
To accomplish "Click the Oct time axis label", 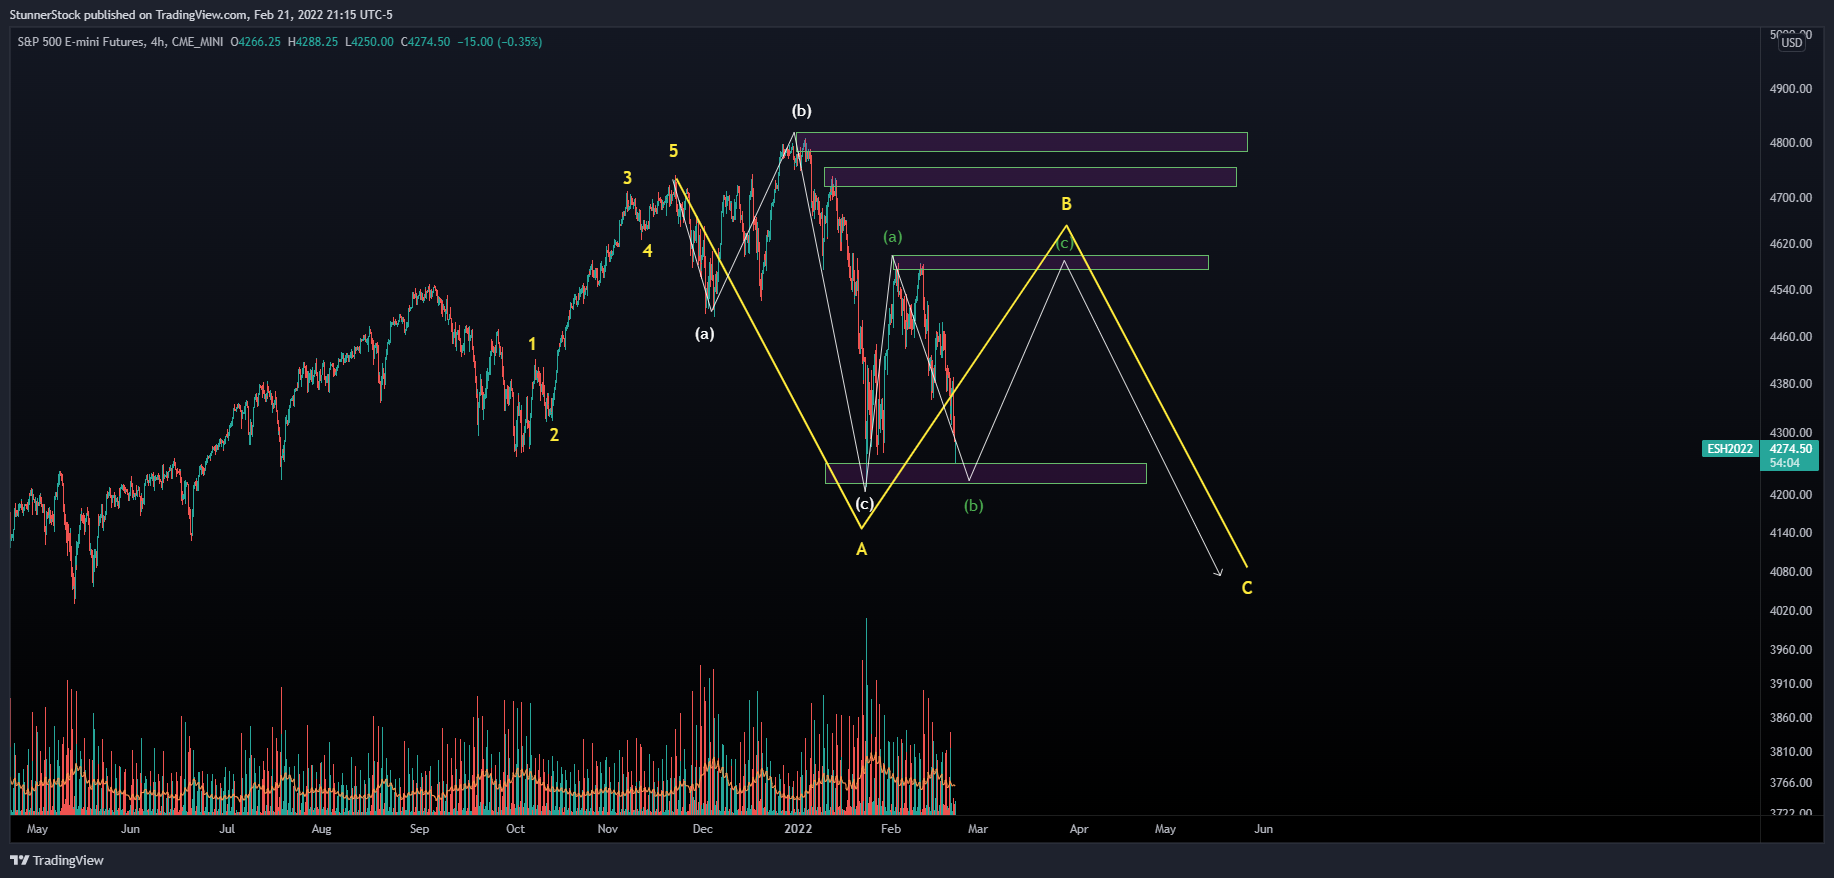I will pos(515,829).
